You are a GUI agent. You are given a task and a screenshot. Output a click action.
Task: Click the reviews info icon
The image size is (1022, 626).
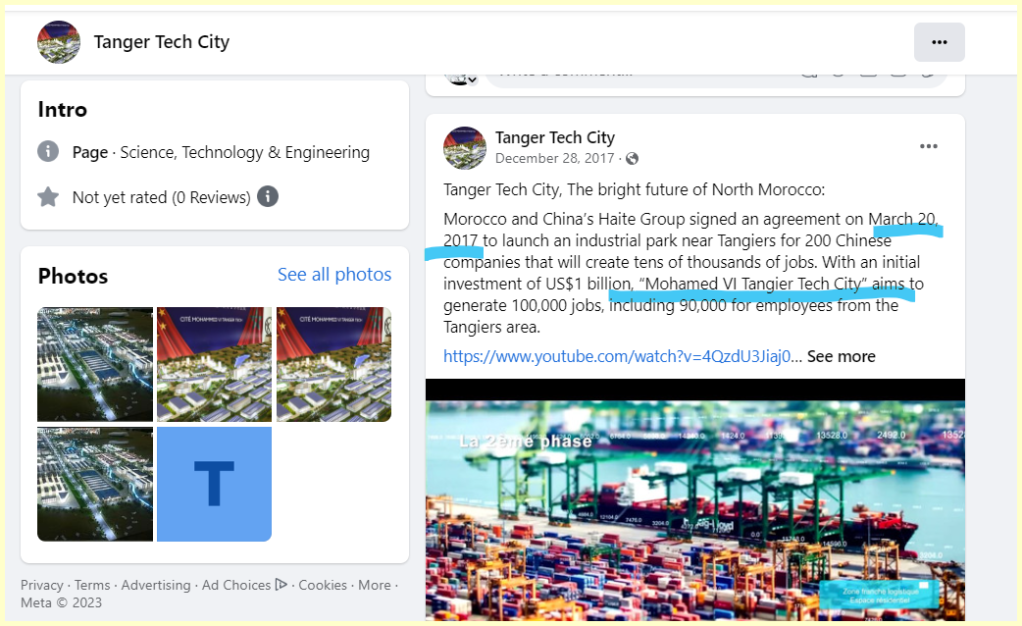coord(268,197)
